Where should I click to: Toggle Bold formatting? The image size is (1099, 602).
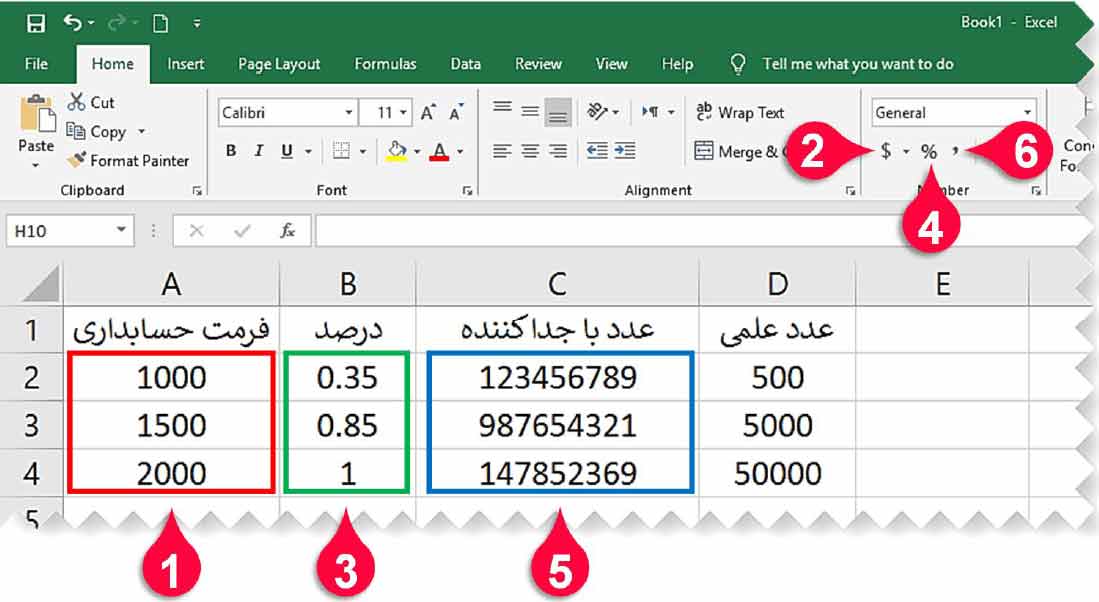231,152
